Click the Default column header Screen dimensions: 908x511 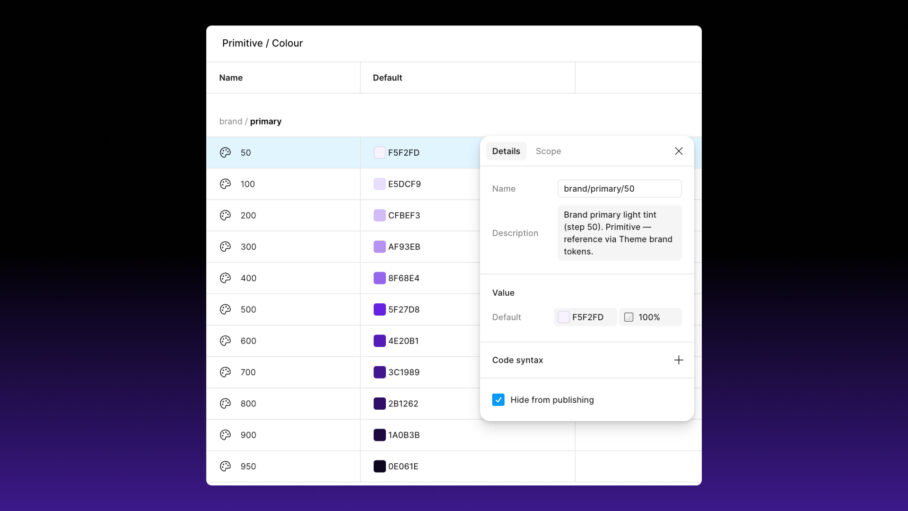387,78
